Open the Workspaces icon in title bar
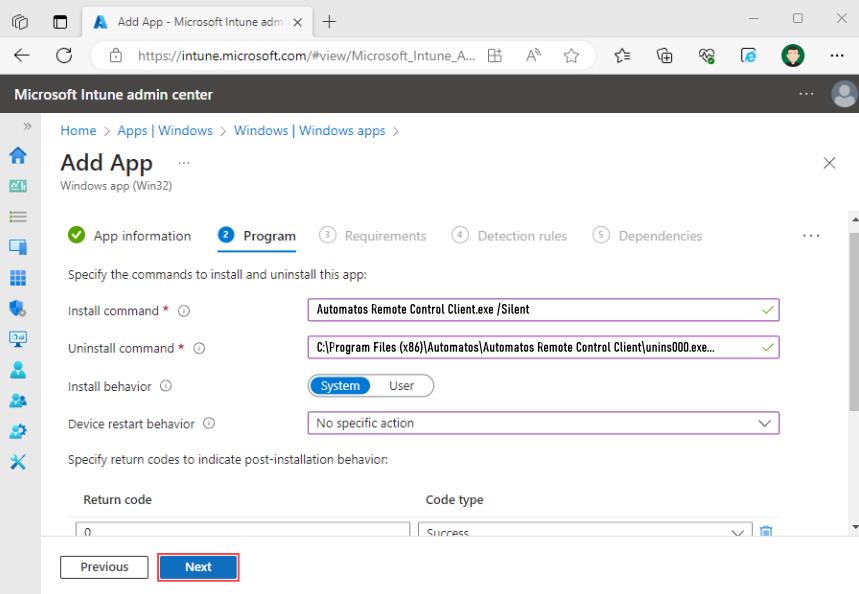The image size is (859, 594). [20, 22]
